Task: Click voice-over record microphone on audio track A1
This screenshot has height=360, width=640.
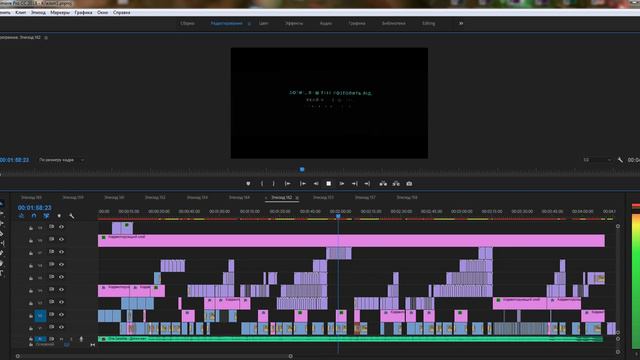Action: tap(81, 339)
